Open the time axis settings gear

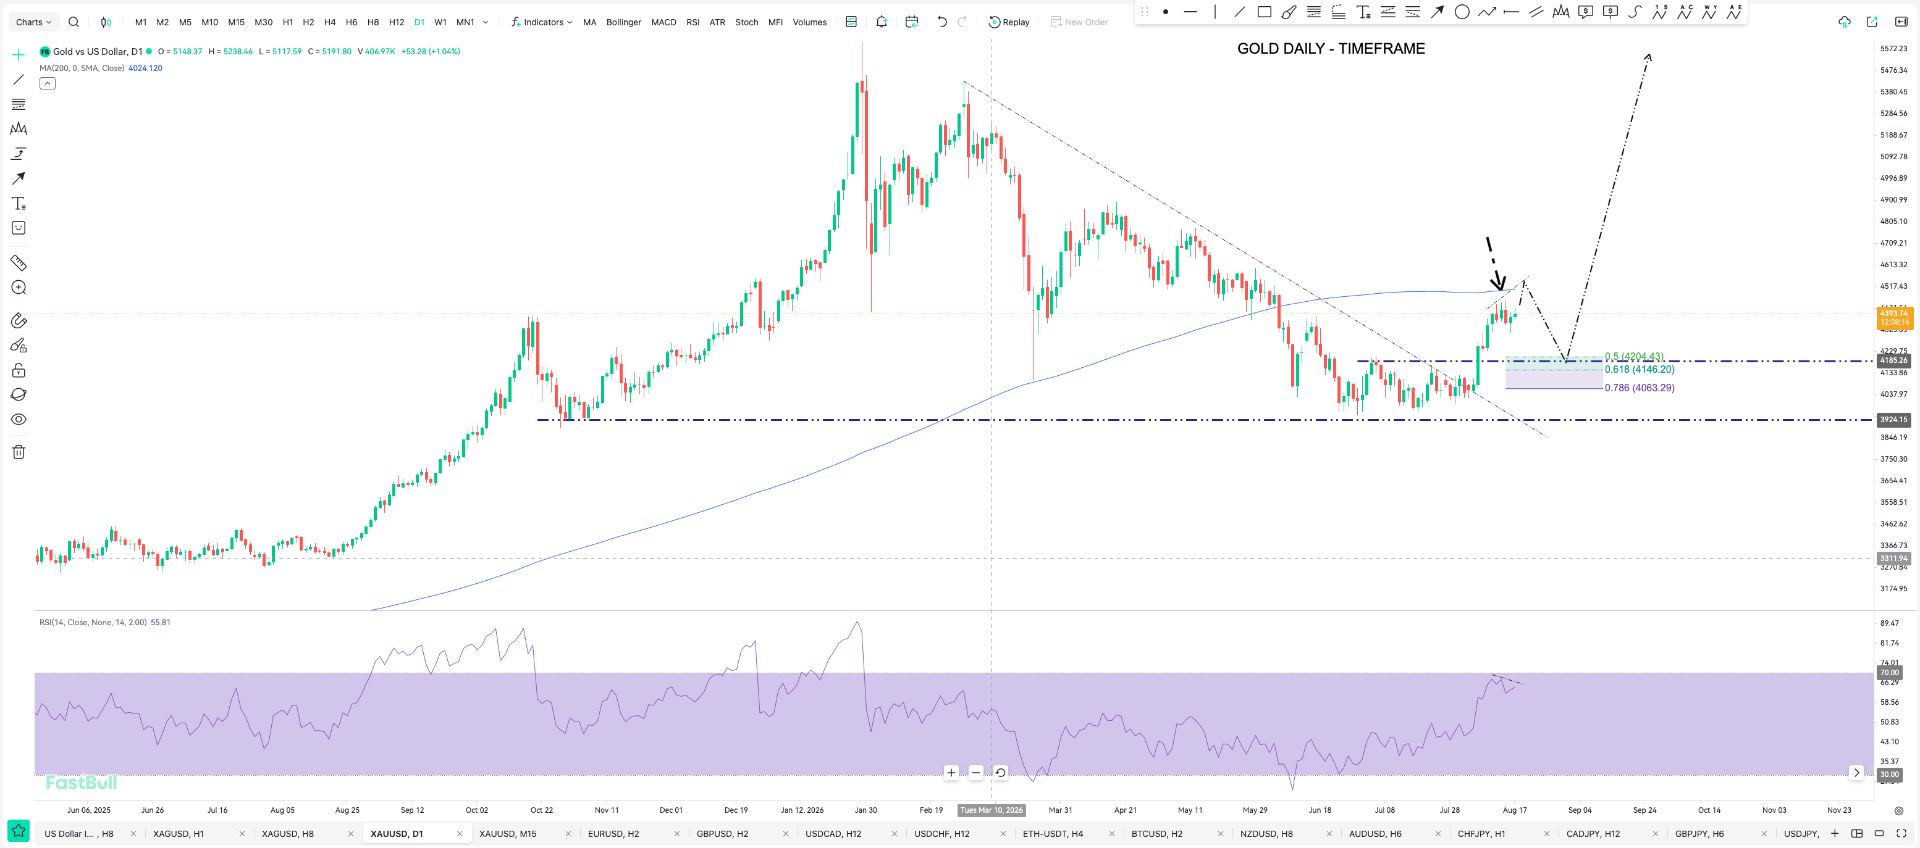click(x=1898, y=811)
